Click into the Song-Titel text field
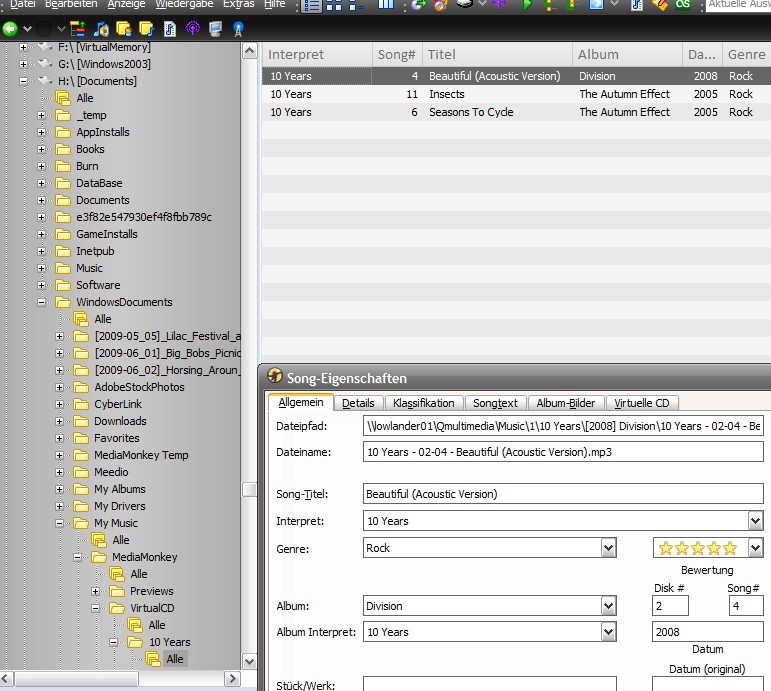This screenshot has width=771, height=691. tap(562, 494)
